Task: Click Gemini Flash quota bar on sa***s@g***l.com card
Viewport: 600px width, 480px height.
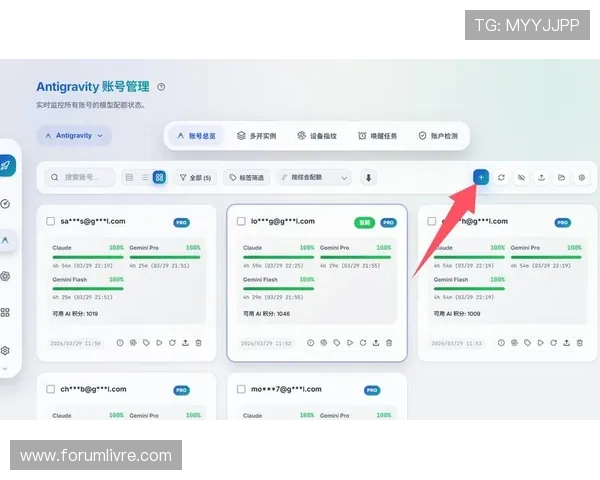Action: click(x=88, y=289)
